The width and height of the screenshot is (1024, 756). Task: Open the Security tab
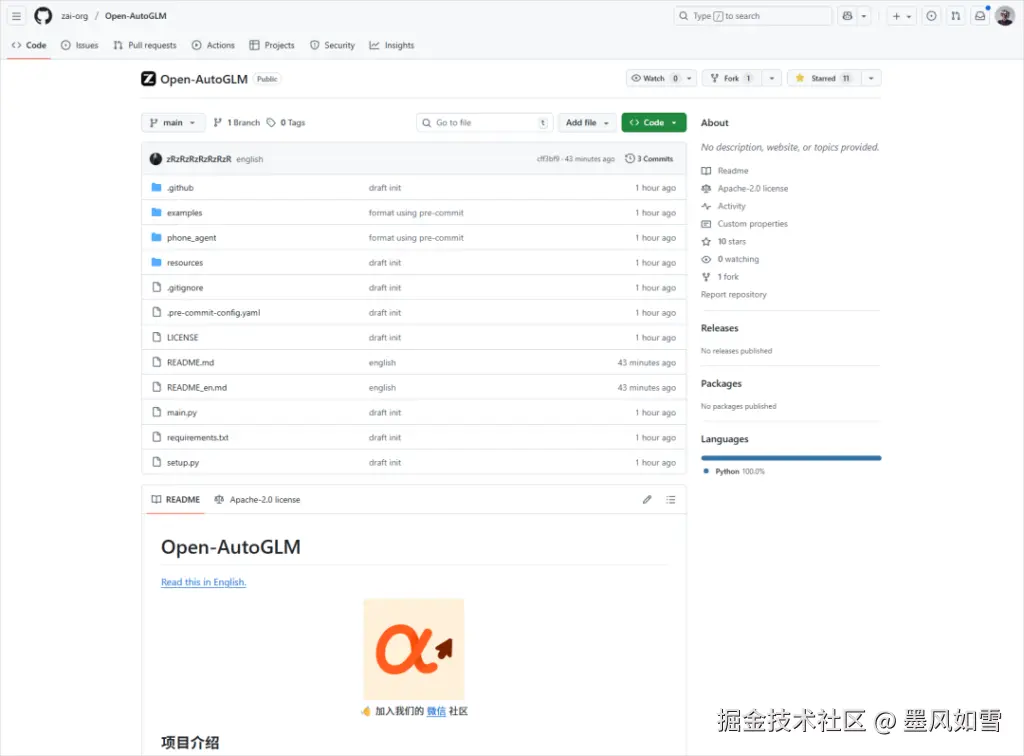pos(332,45)
